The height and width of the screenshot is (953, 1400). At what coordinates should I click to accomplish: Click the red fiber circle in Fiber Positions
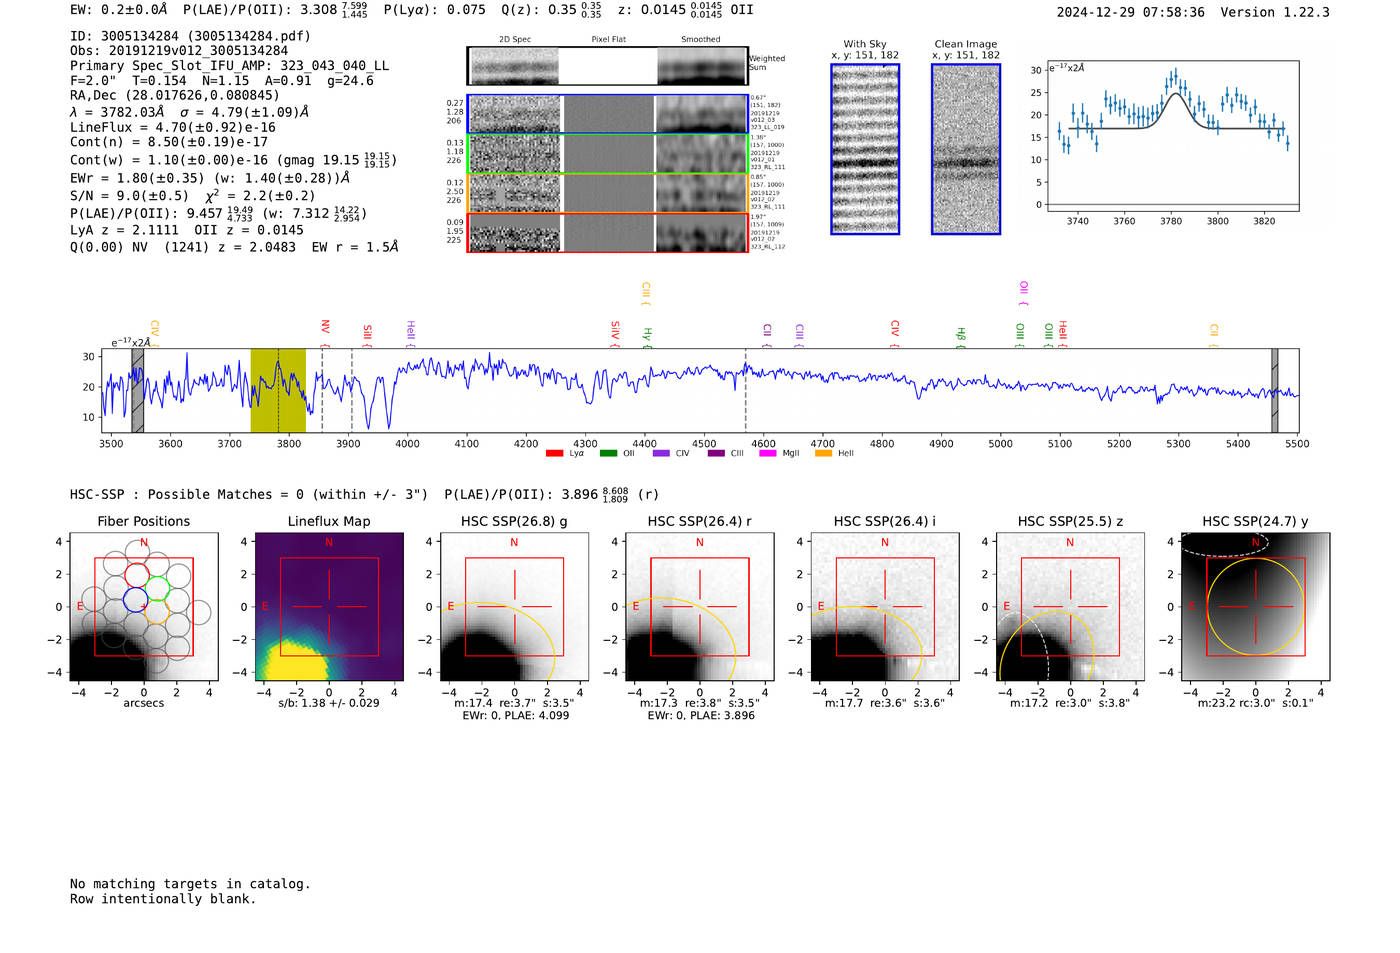click(137, 575)
